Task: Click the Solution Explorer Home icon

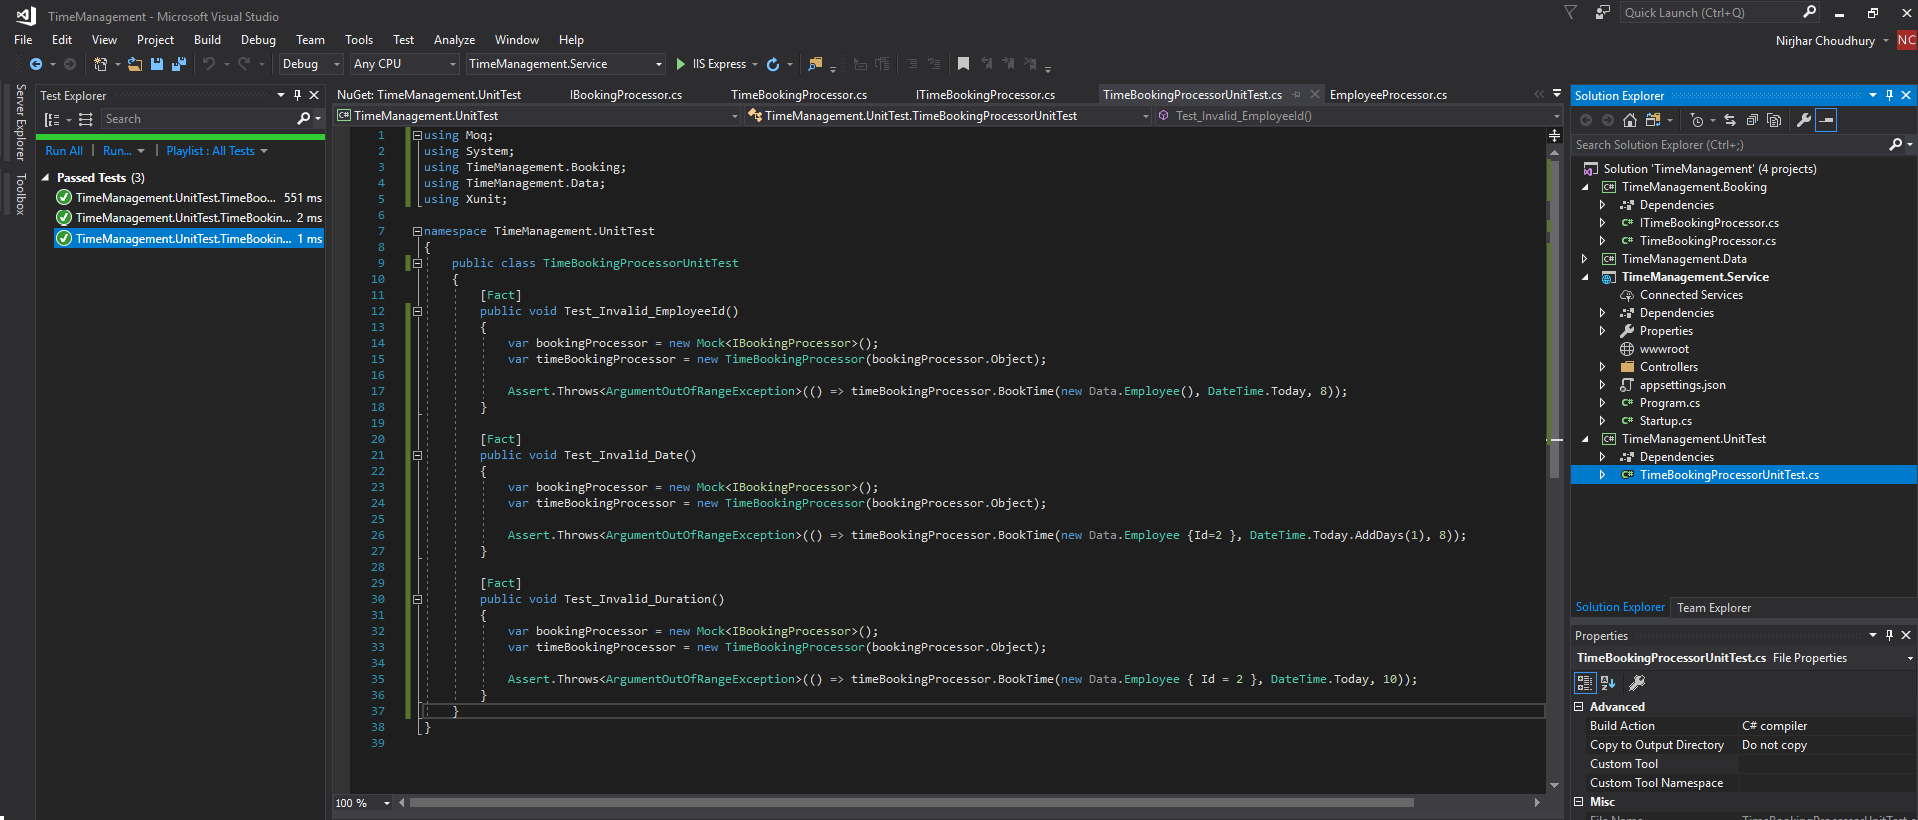Action: [x=1630, y=120]
